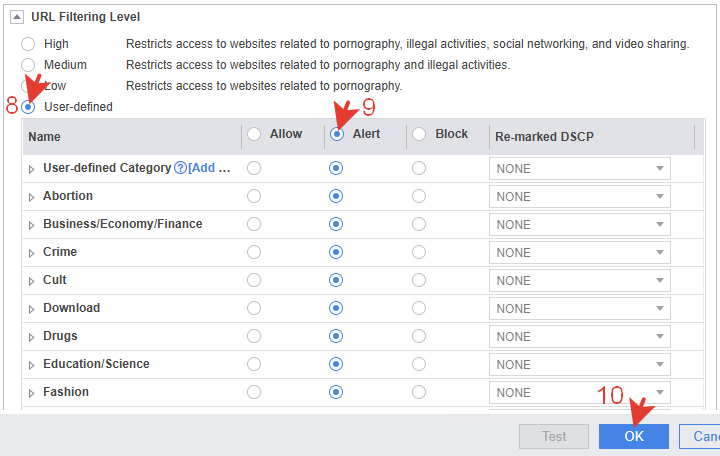
Task: Select Alert for the Fashion category
Action: tap(336, 392)
